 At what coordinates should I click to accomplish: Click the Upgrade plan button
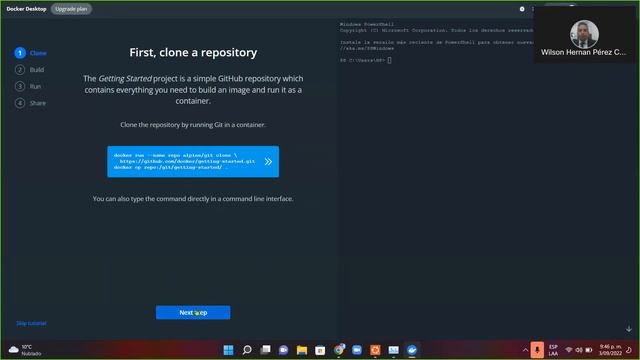[71, 9]
